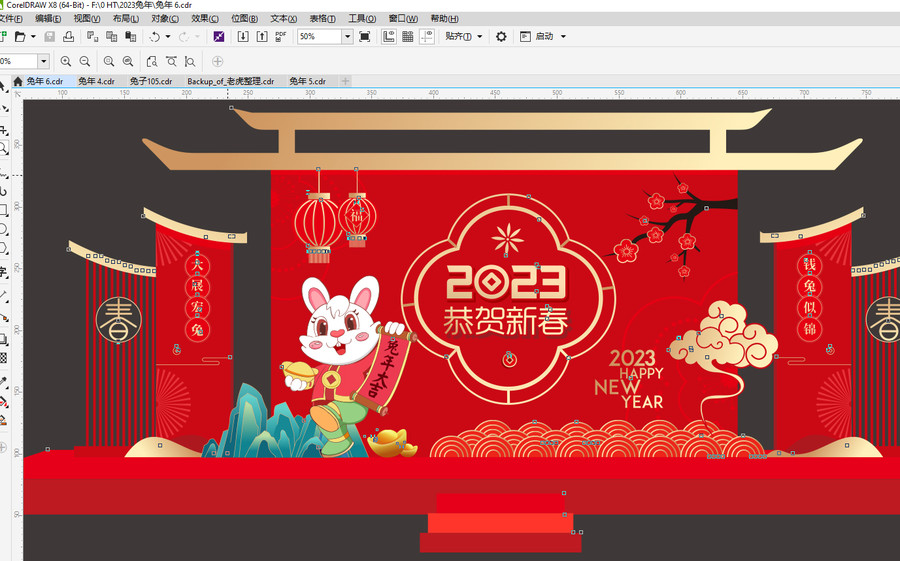
Task: Expand the Redo history dropdown arrow
Action: (197, 37)
